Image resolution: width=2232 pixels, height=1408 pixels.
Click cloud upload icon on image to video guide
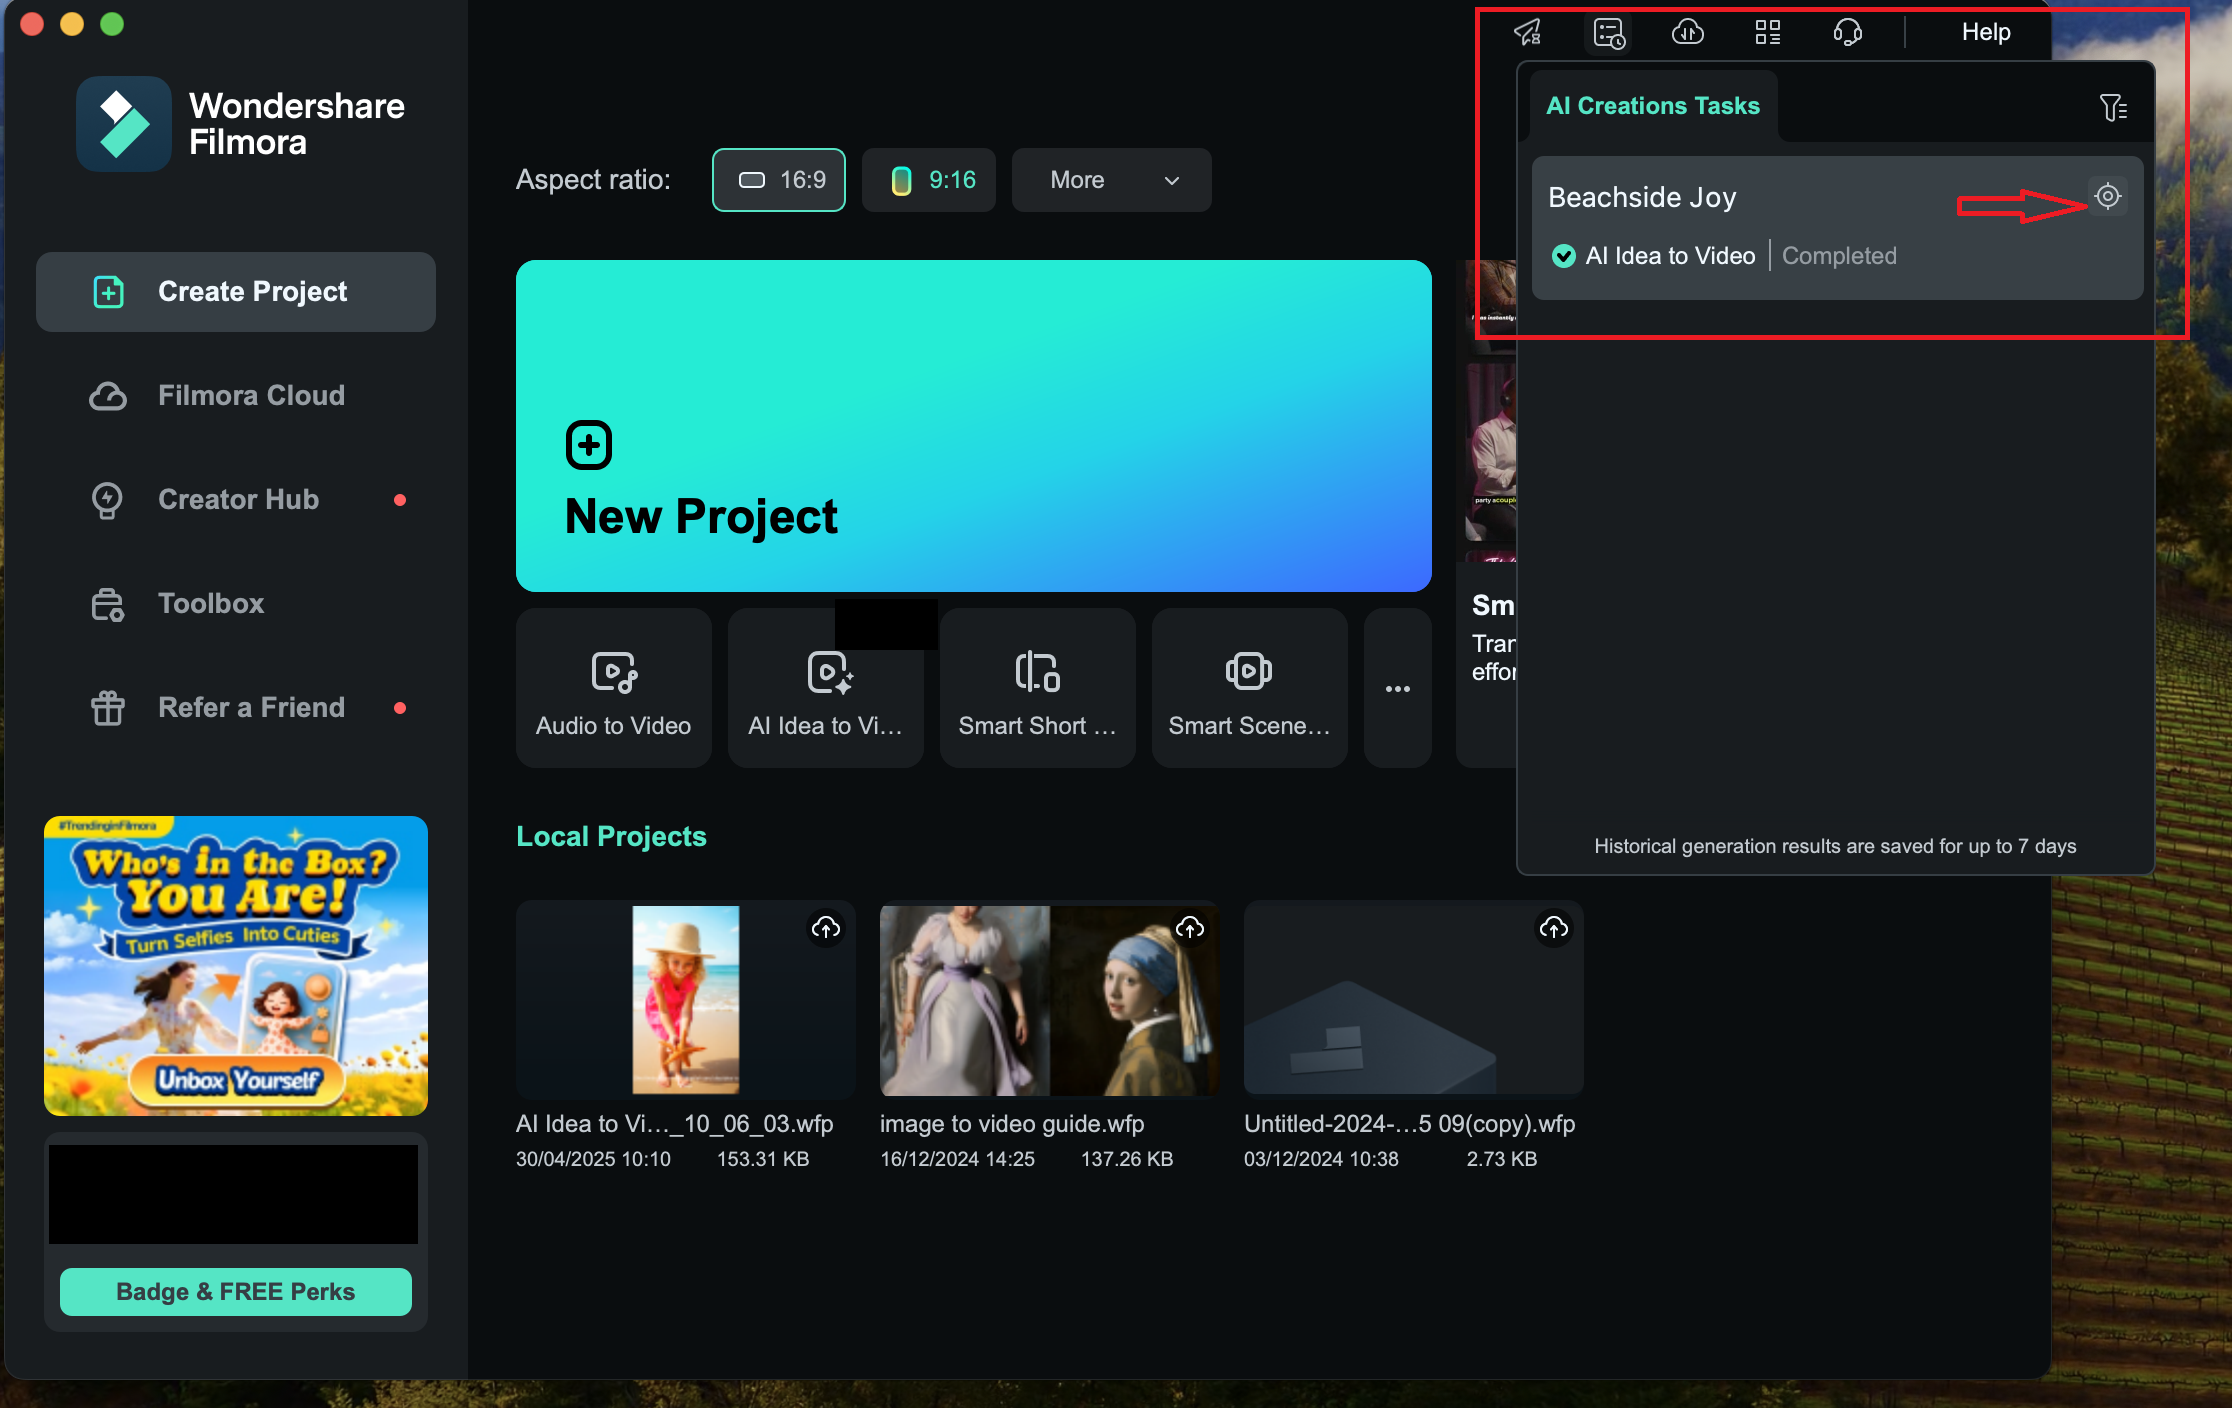(x=1189, y=929)
